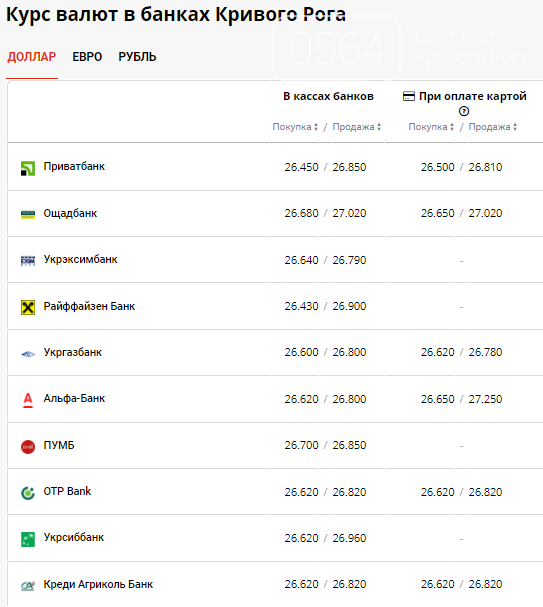
Task: Click the Альфа-Банк red A logo
Action: tap(28, 400)
